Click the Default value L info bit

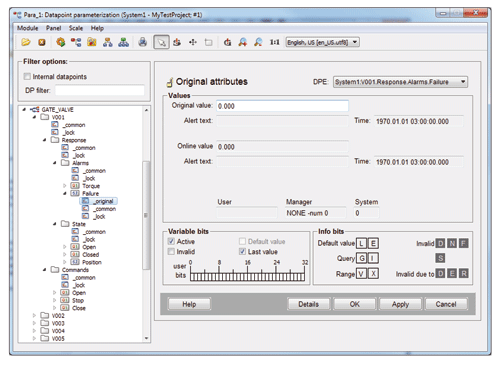click(361, 243)
